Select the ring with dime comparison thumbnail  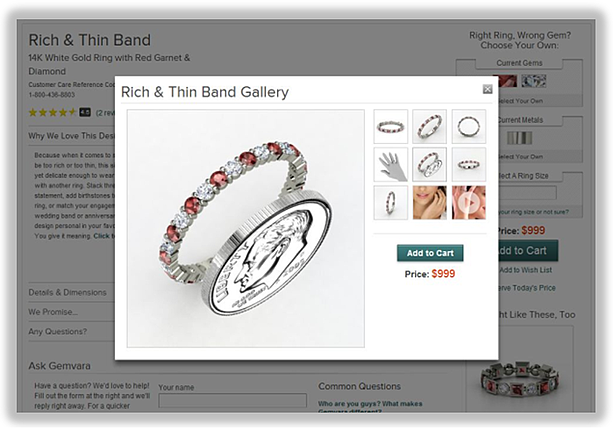click(x=429, y=164)
